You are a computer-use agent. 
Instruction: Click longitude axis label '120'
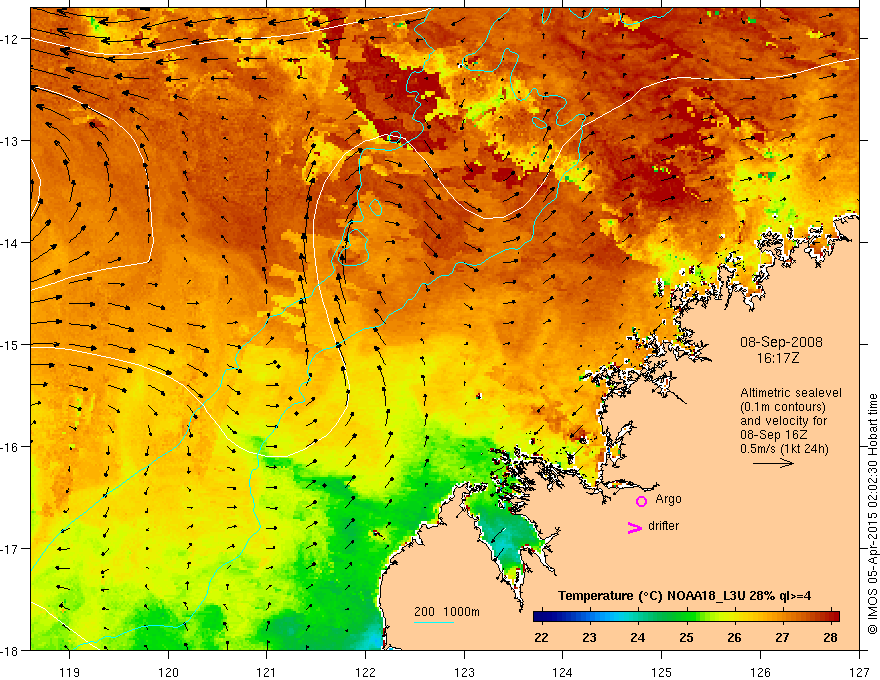pos(168,672)
